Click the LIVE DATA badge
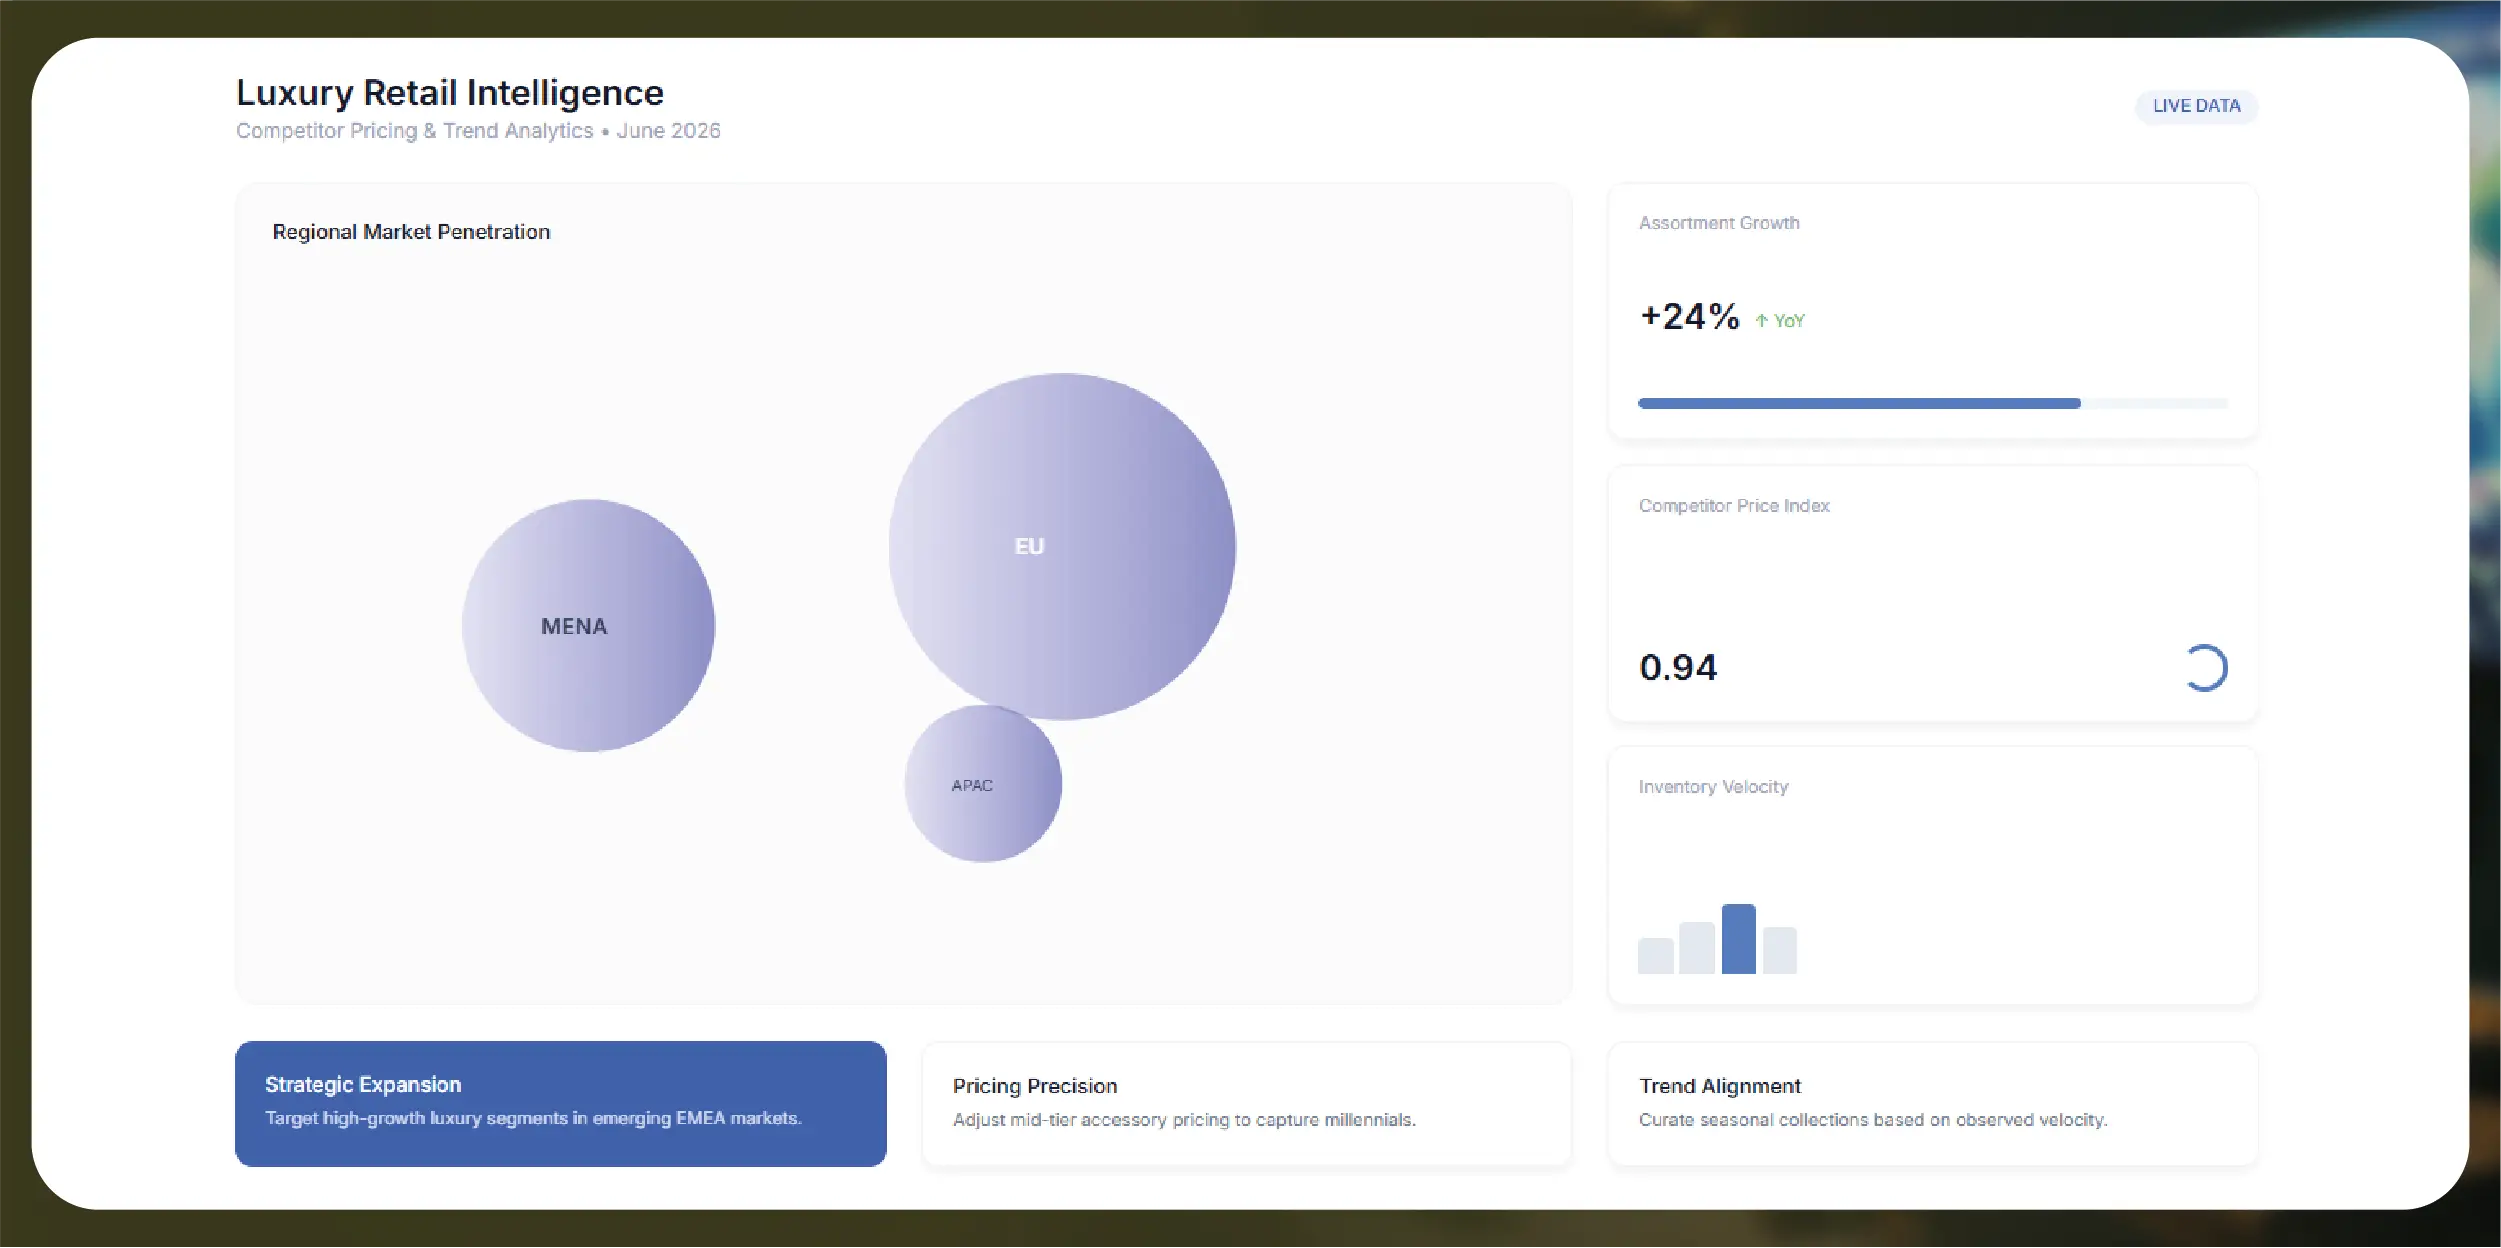 [2196, 106]
